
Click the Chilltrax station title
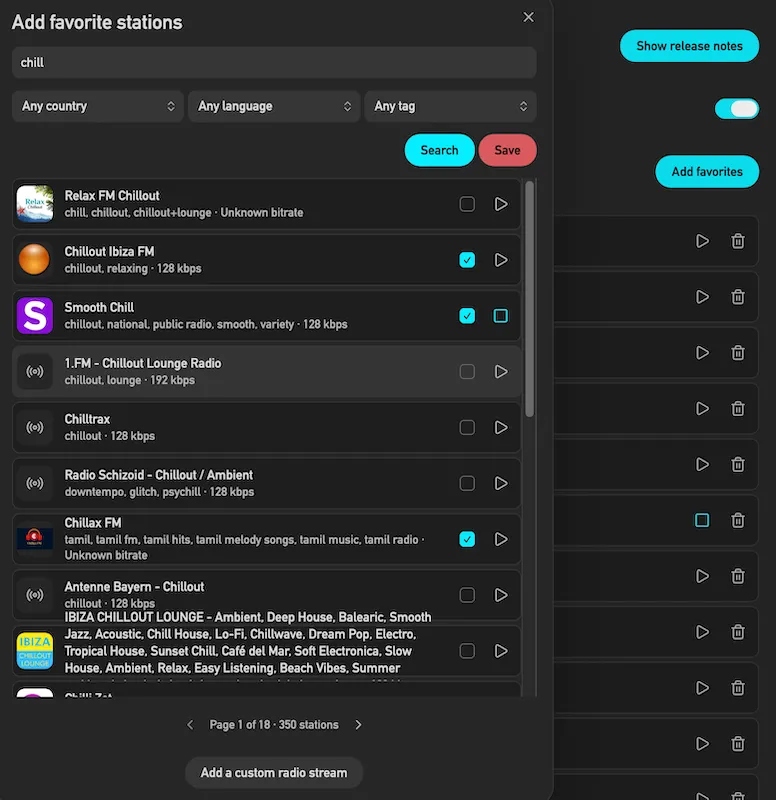pos(87,419)
